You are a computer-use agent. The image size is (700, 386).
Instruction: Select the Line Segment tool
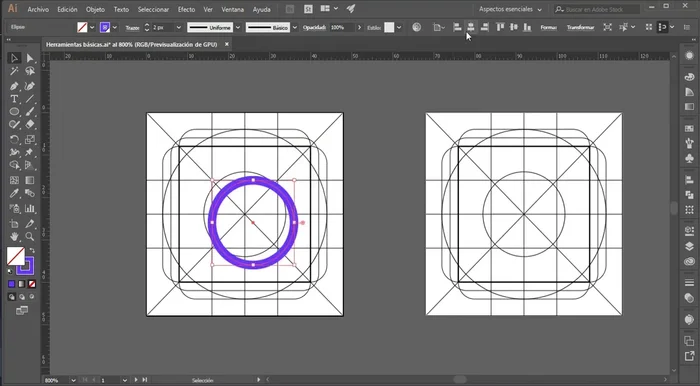click(x=30, y=99)
